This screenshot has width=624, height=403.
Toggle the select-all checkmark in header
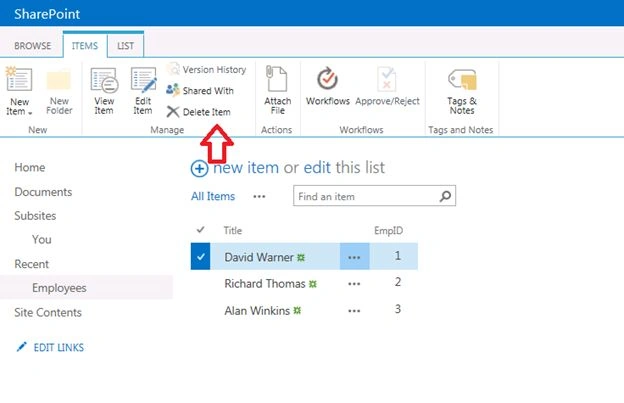click(x=201, y=230)
